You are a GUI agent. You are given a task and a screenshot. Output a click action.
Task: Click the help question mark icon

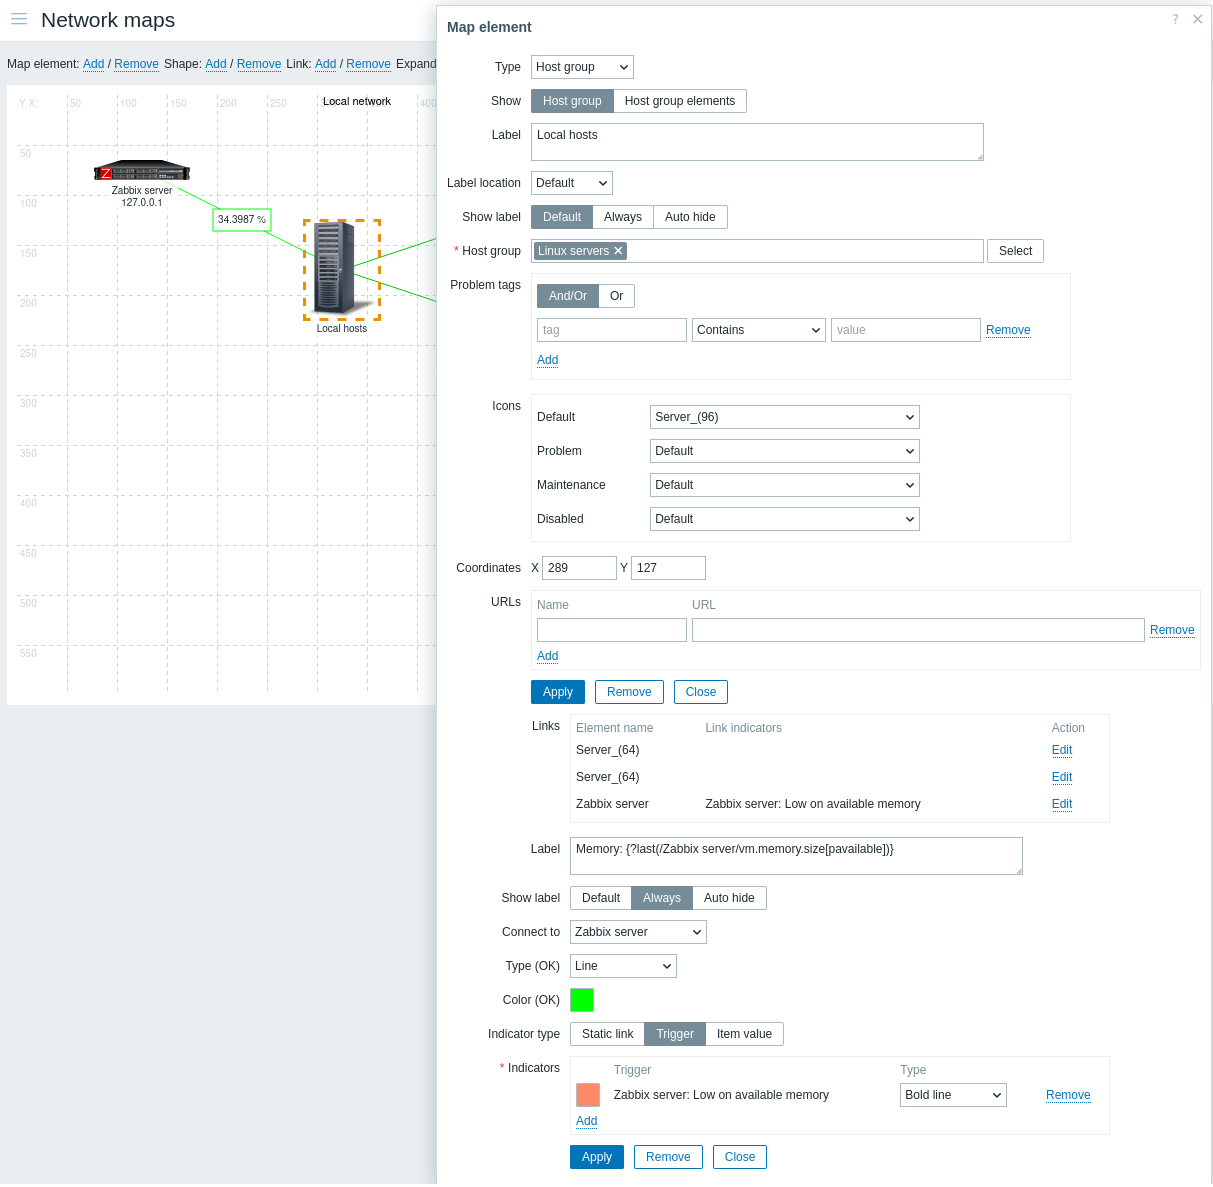point(1175,19)
